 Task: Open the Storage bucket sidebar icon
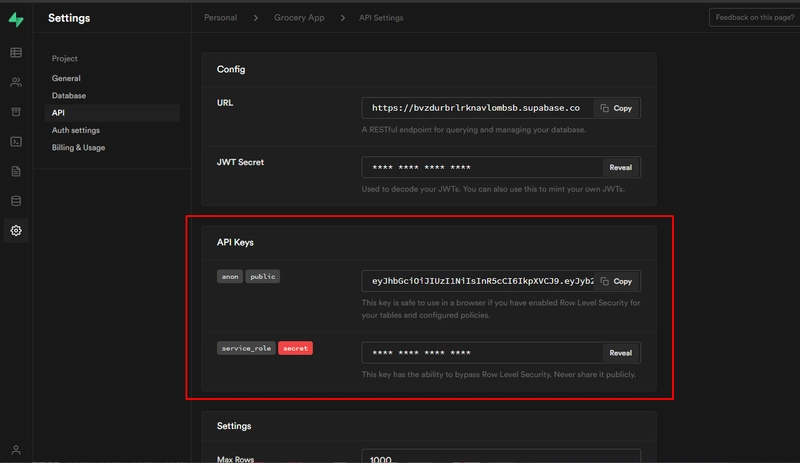click(x=16, y=112)
